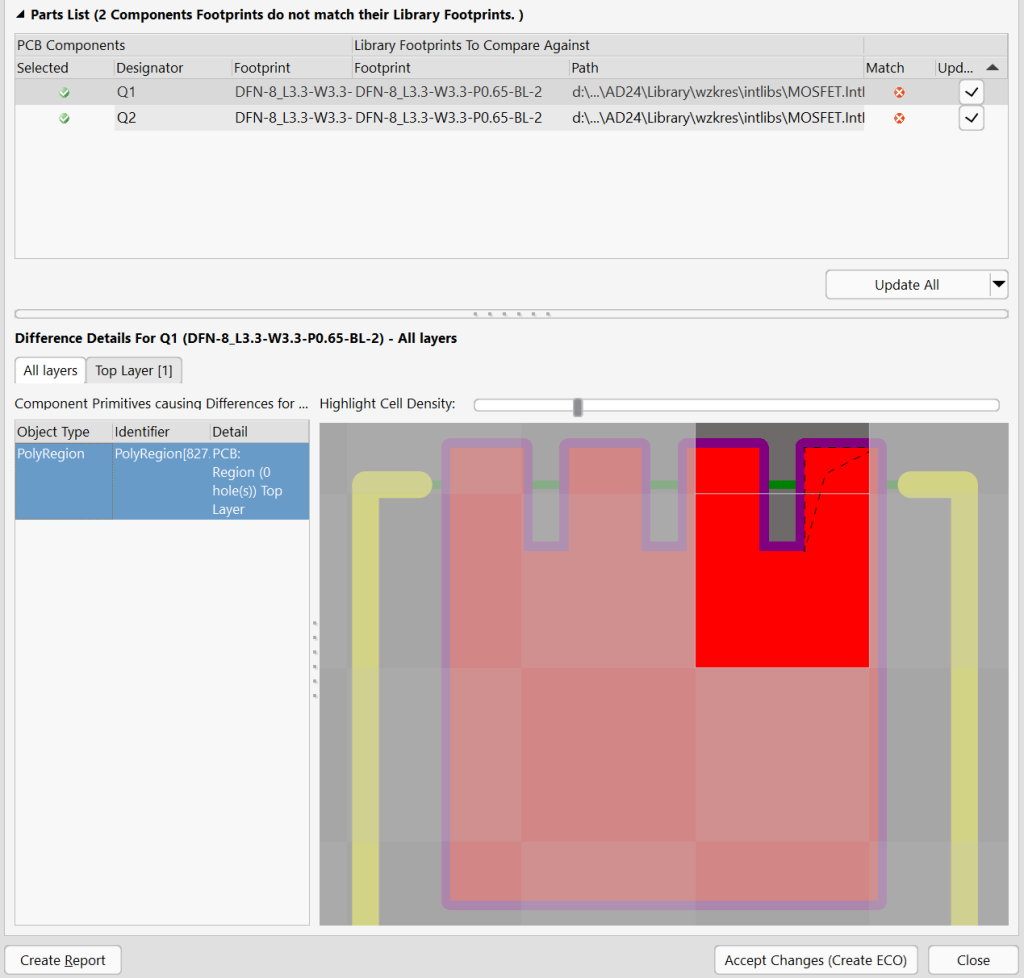Click the red mismatch icon for Q2
Image resolution: width=1024 pixels, height=978 pixels.
(899, 118)
